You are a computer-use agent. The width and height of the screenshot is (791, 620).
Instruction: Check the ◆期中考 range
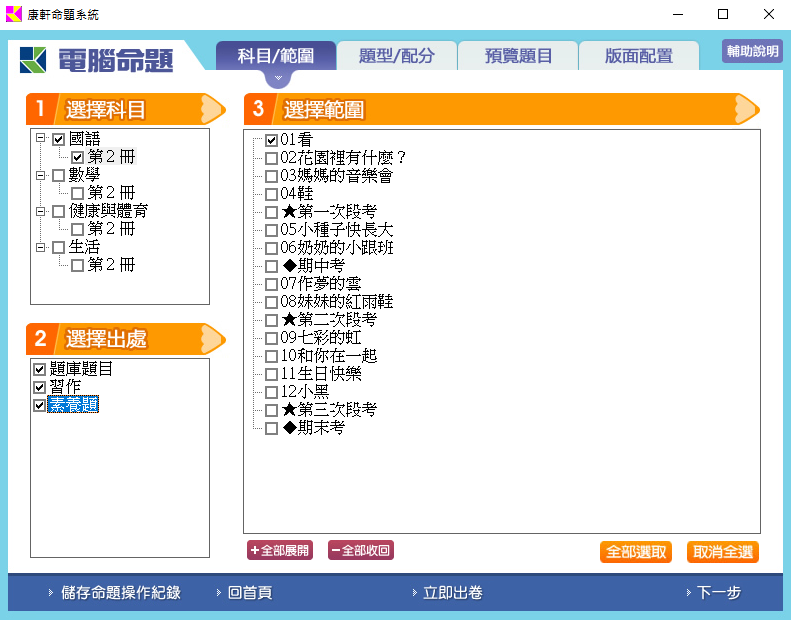coord(271,266)
